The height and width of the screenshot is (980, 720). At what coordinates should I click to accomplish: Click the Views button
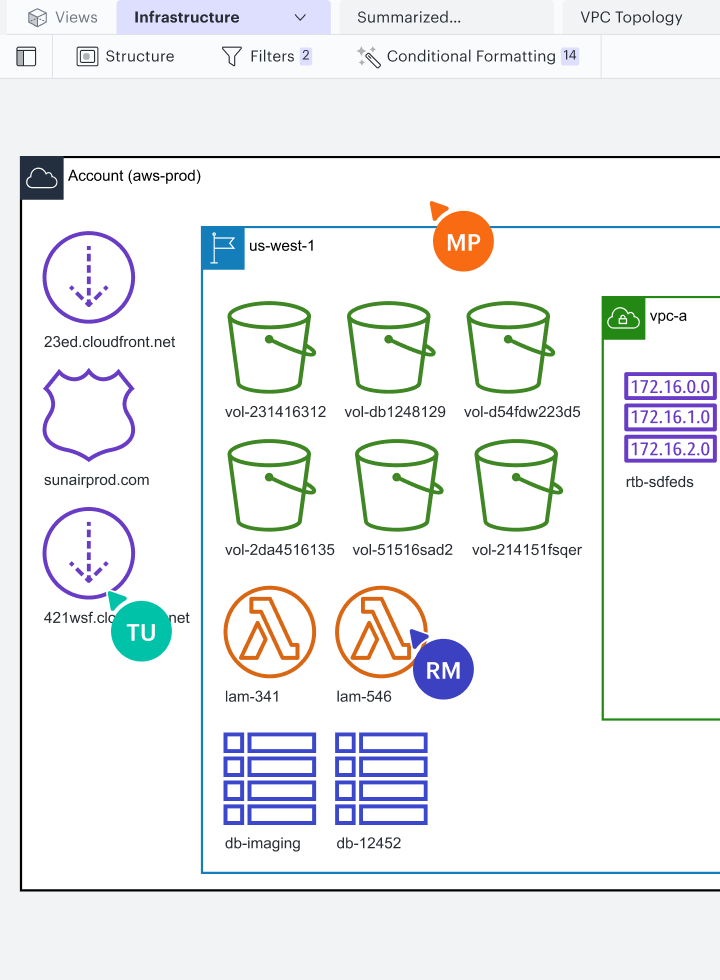pos(64,17)
